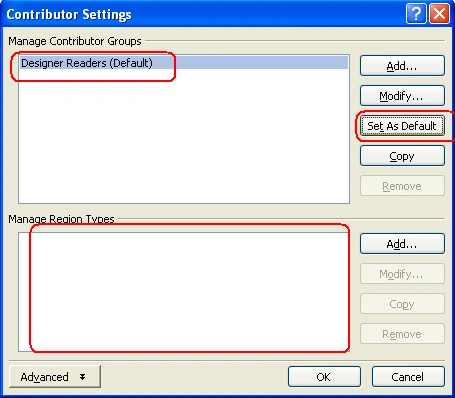455x398 pixels.
Task: Copy the selected contributor group
Action: click(402, 156)
